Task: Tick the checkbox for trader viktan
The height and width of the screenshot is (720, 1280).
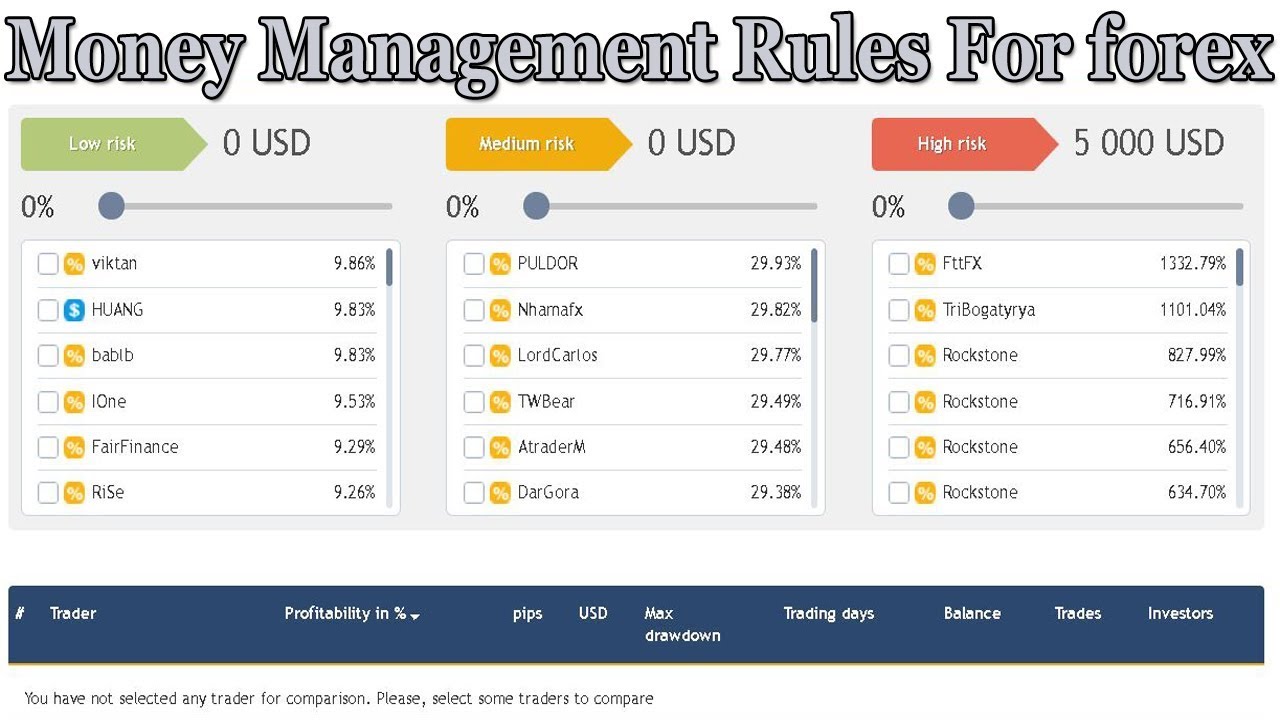Action: coord(48,264)
